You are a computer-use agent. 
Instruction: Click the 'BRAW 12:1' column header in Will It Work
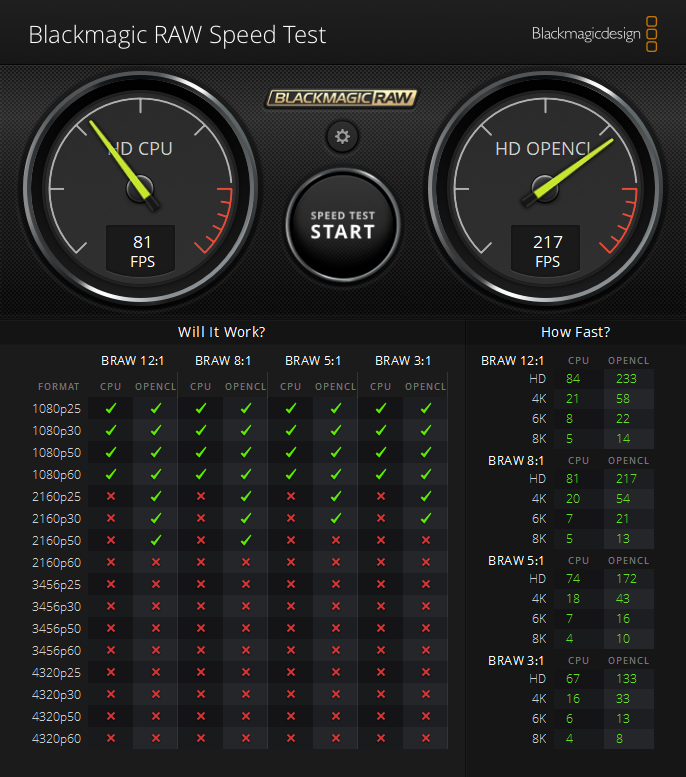click(132, 361)
